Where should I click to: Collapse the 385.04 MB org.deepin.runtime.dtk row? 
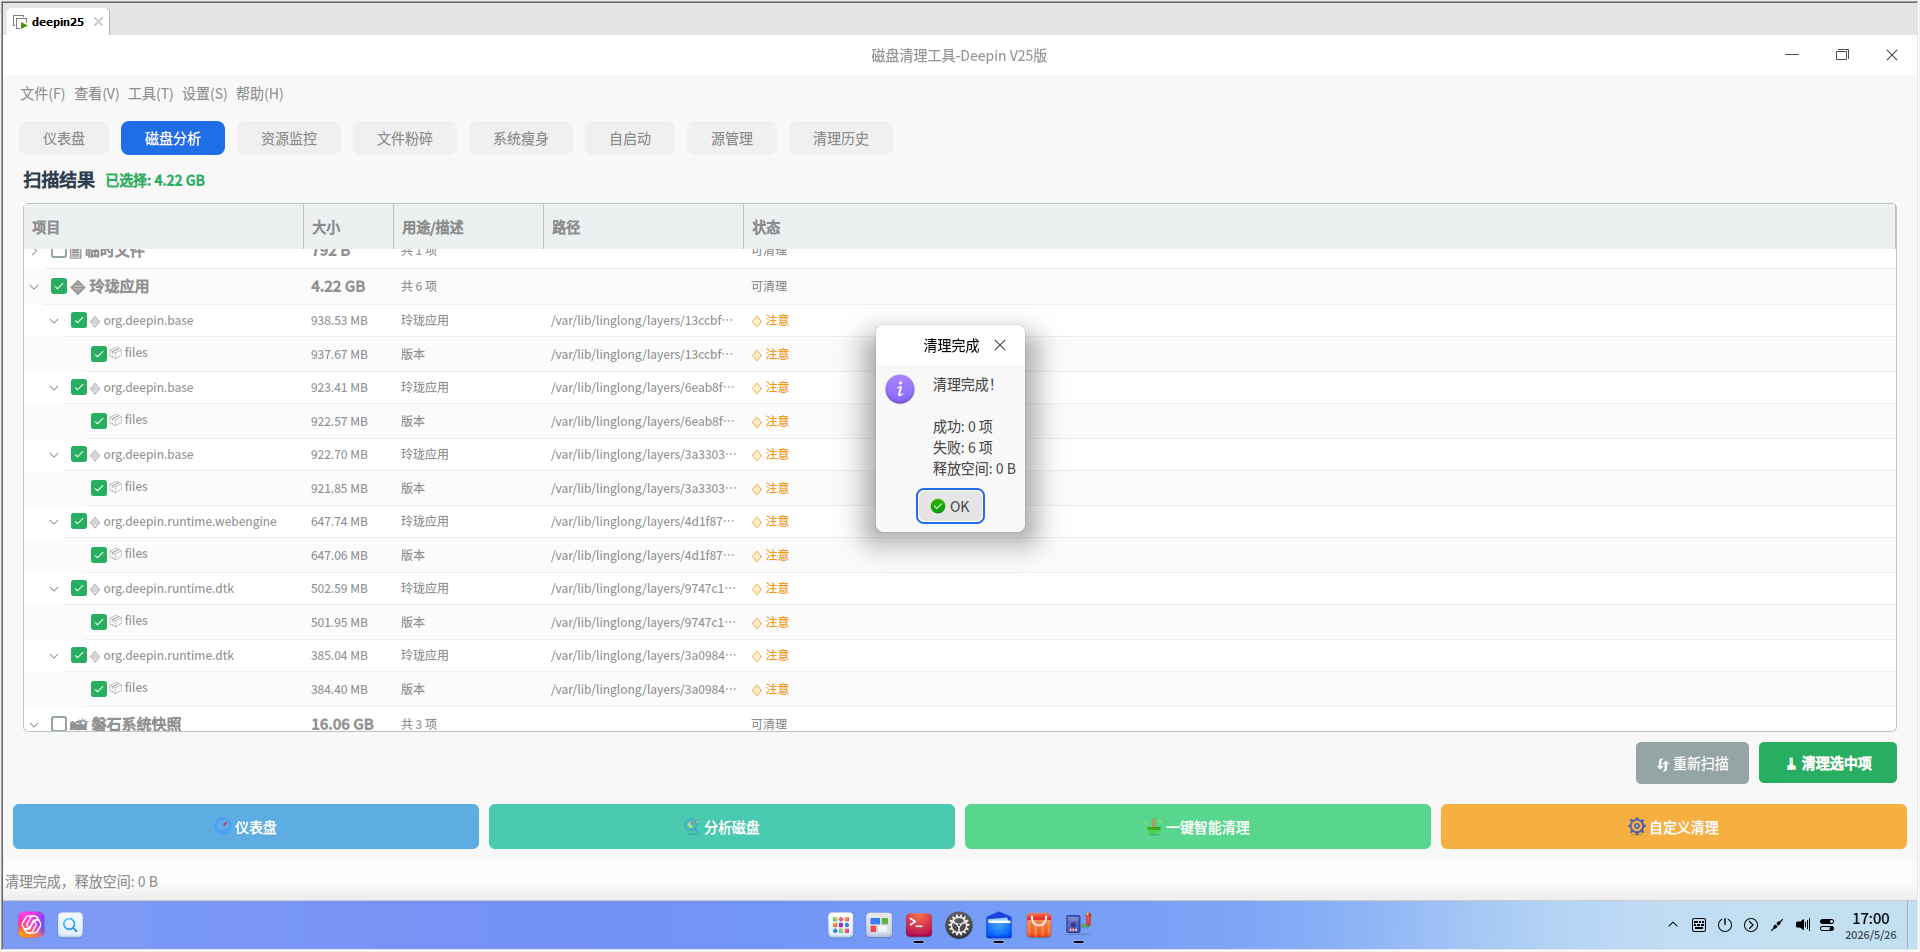54,656
